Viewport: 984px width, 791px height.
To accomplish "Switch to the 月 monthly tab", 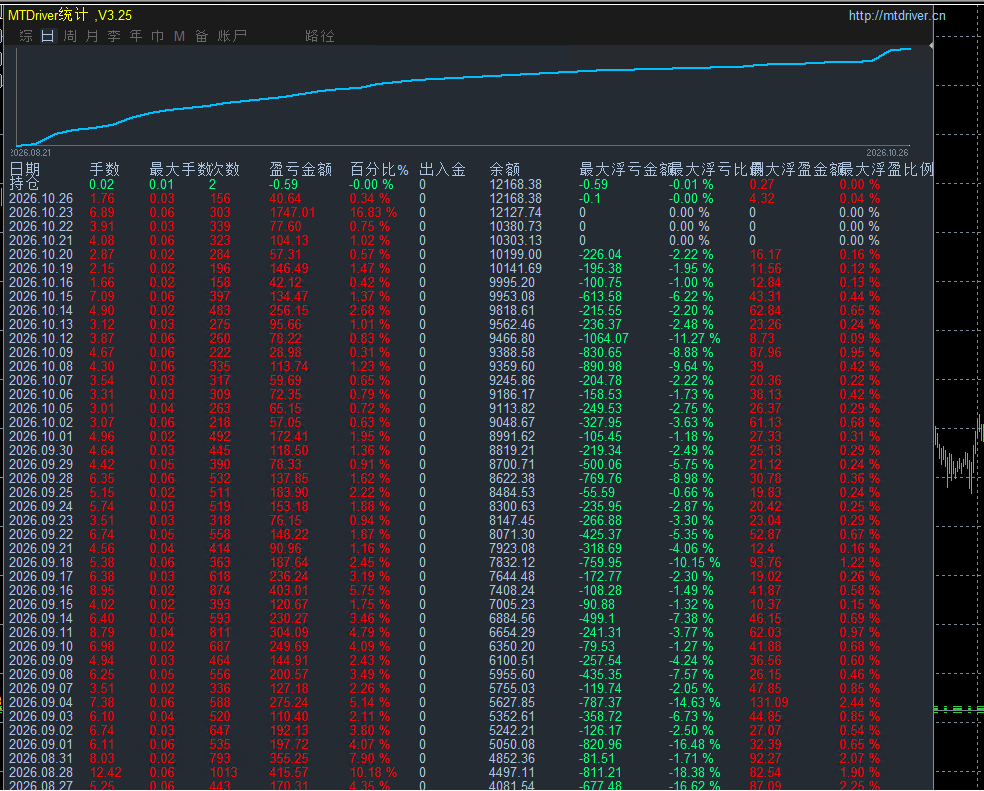I will (92, 36).
